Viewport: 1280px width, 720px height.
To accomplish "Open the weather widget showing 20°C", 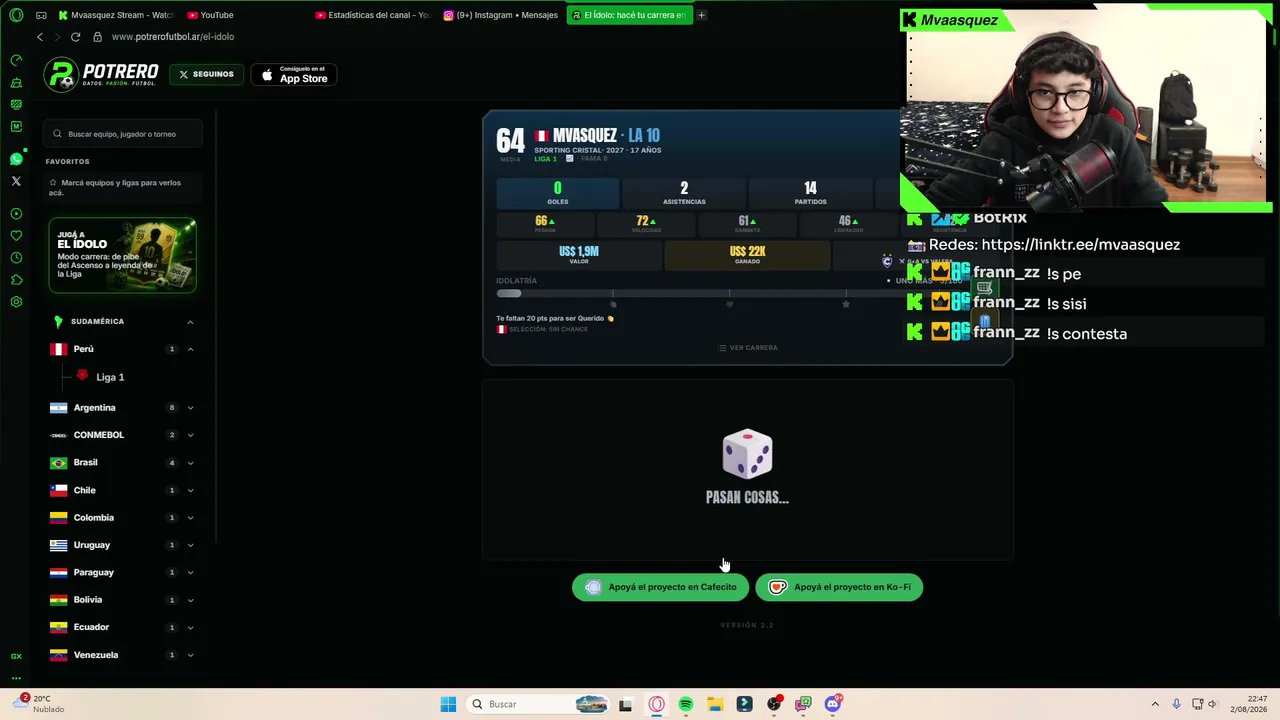I will coord(40,704).
